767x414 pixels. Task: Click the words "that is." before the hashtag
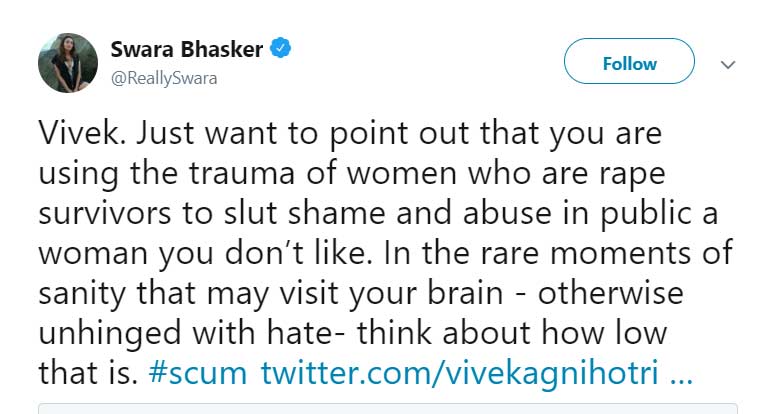tap(87, 373)
